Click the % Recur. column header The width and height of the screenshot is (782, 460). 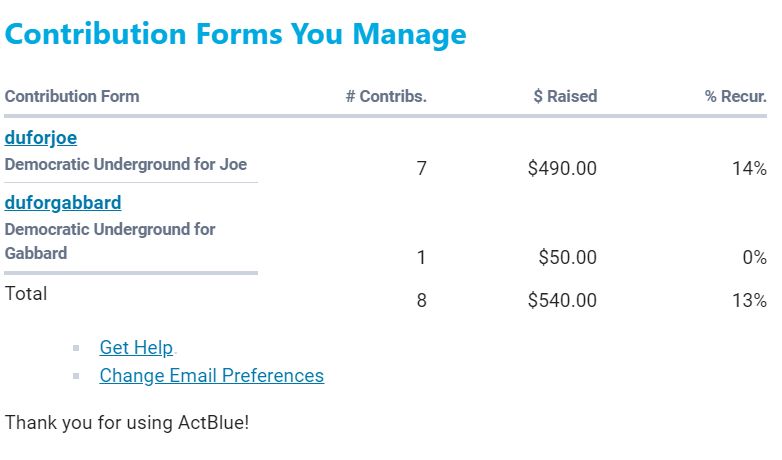tap(735, 97)
